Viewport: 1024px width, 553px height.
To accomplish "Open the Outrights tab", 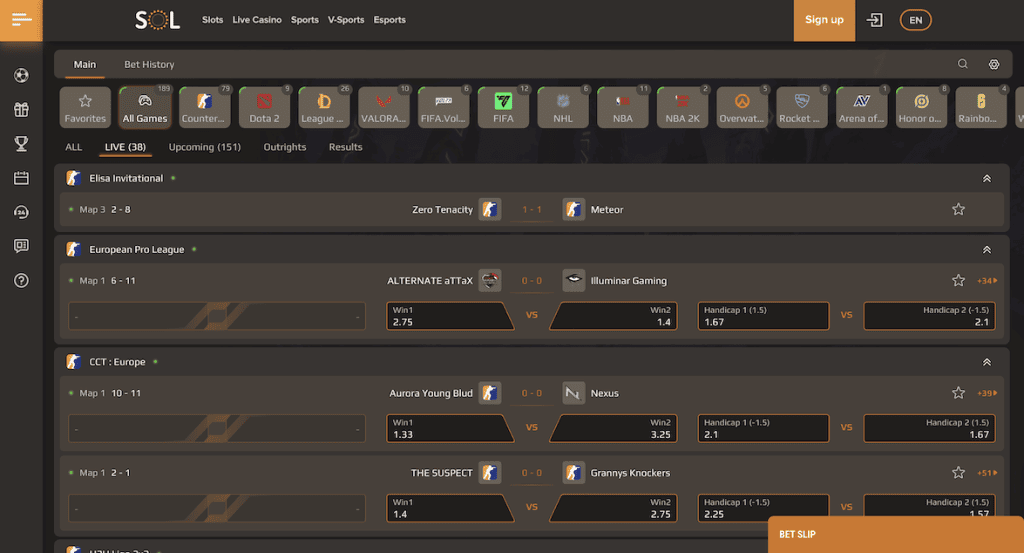I will [x=285, y=147].
